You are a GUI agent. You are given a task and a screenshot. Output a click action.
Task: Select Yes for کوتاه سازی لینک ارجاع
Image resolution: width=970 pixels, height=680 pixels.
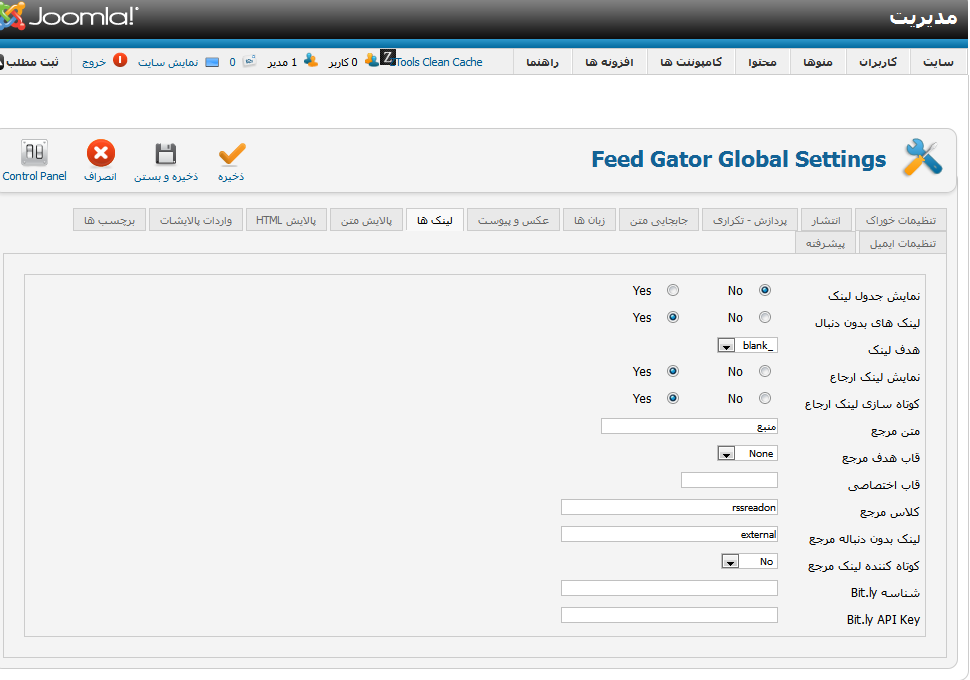pos(672,398)
